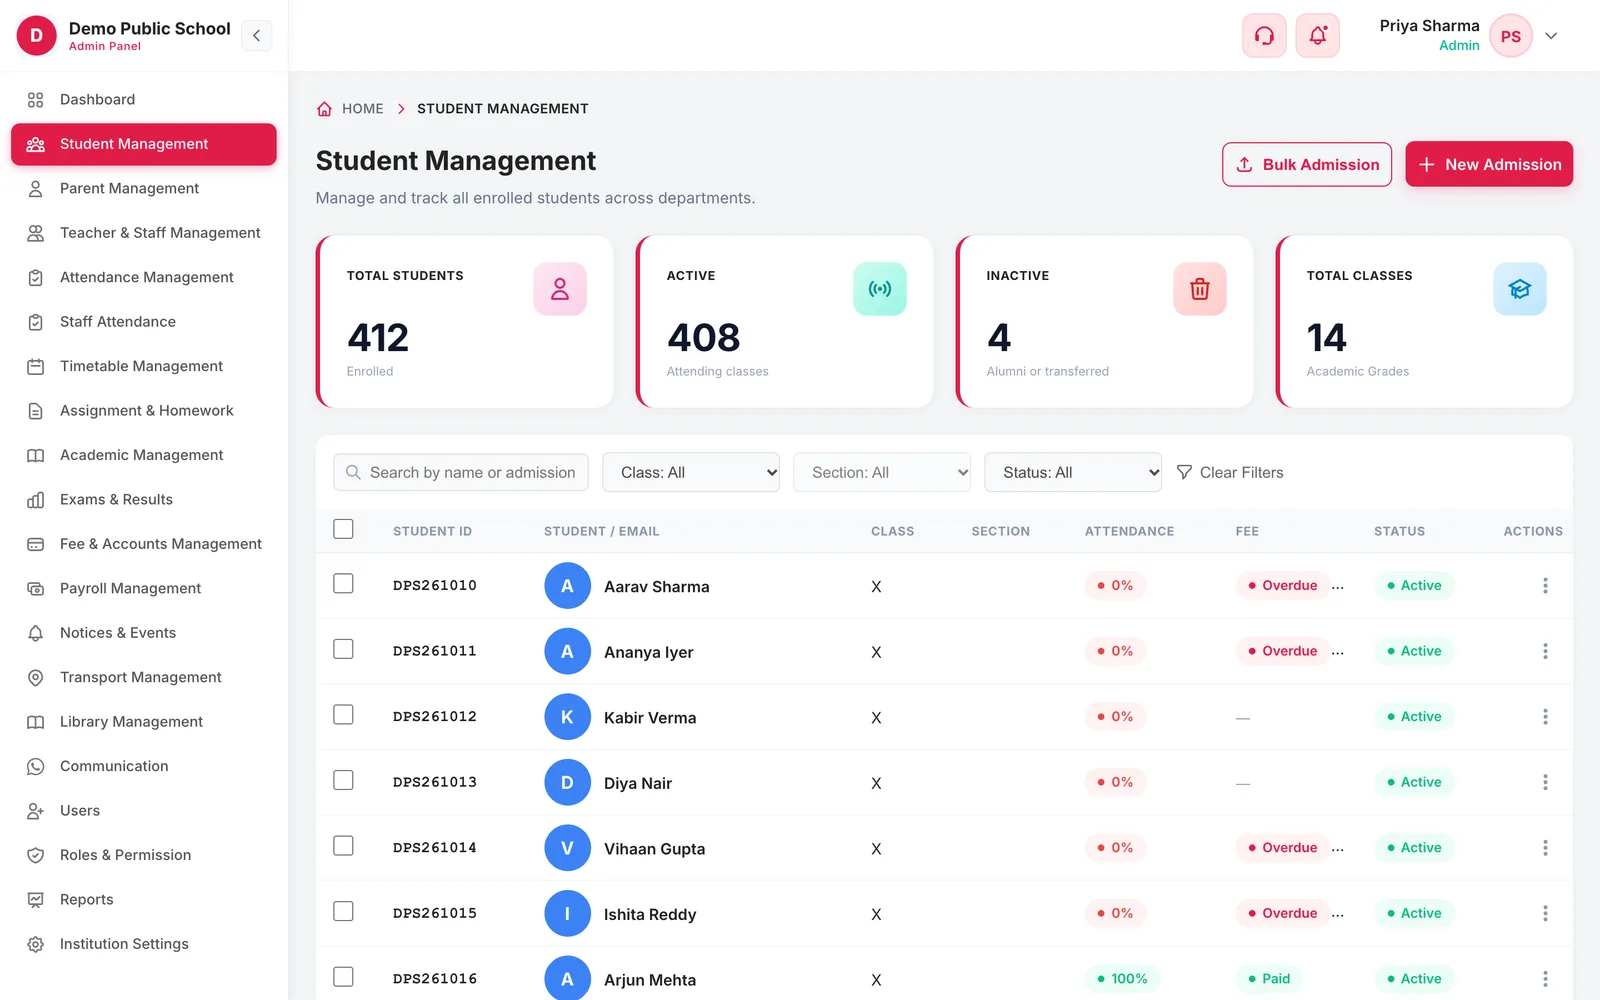The image size is (1600, 1000).
Task: Open Dashboard in the sidebar
Action: [144, 100]
